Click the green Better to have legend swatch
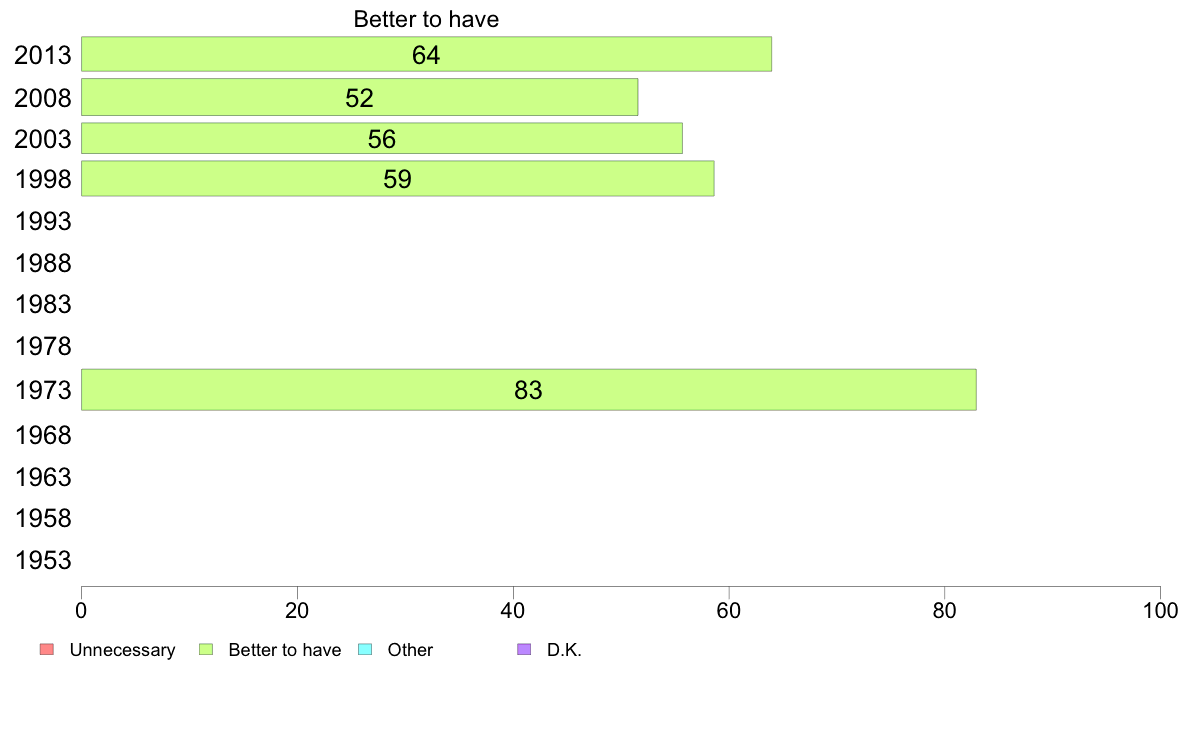1188x736 pixels. 205,650
